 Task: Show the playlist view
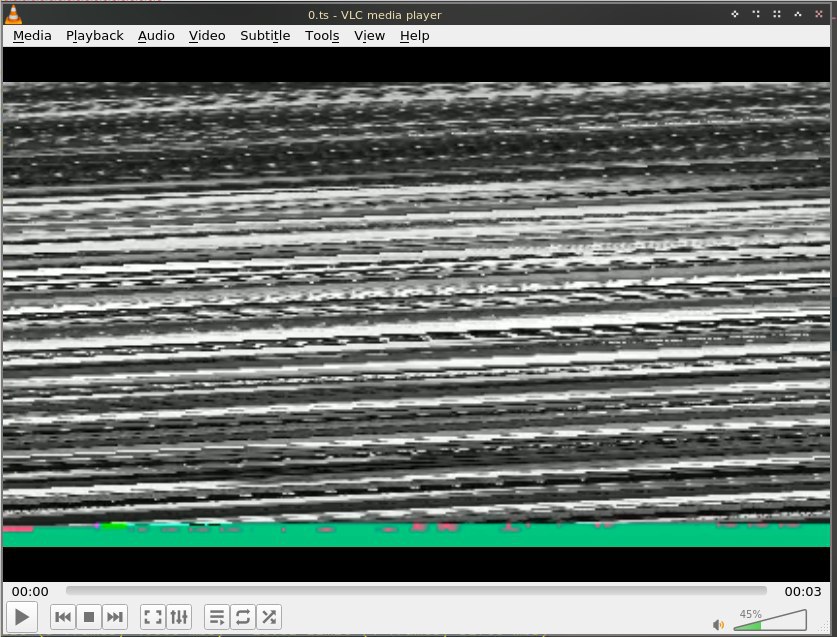[x=217, y=617]
